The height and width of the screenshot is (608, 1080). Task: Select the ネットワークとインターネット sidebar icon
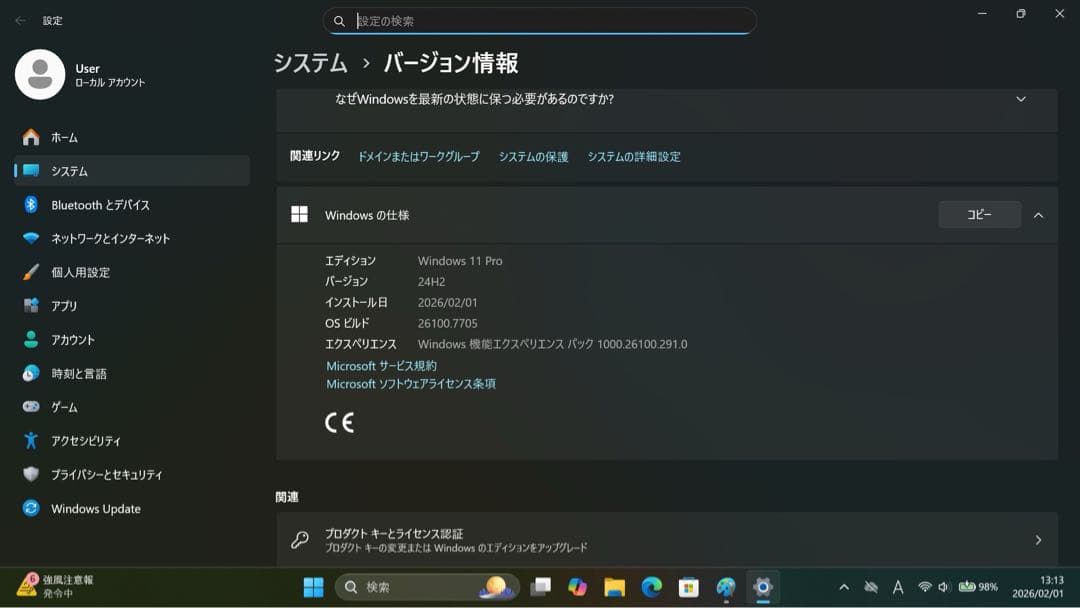(x=29, y=238)
